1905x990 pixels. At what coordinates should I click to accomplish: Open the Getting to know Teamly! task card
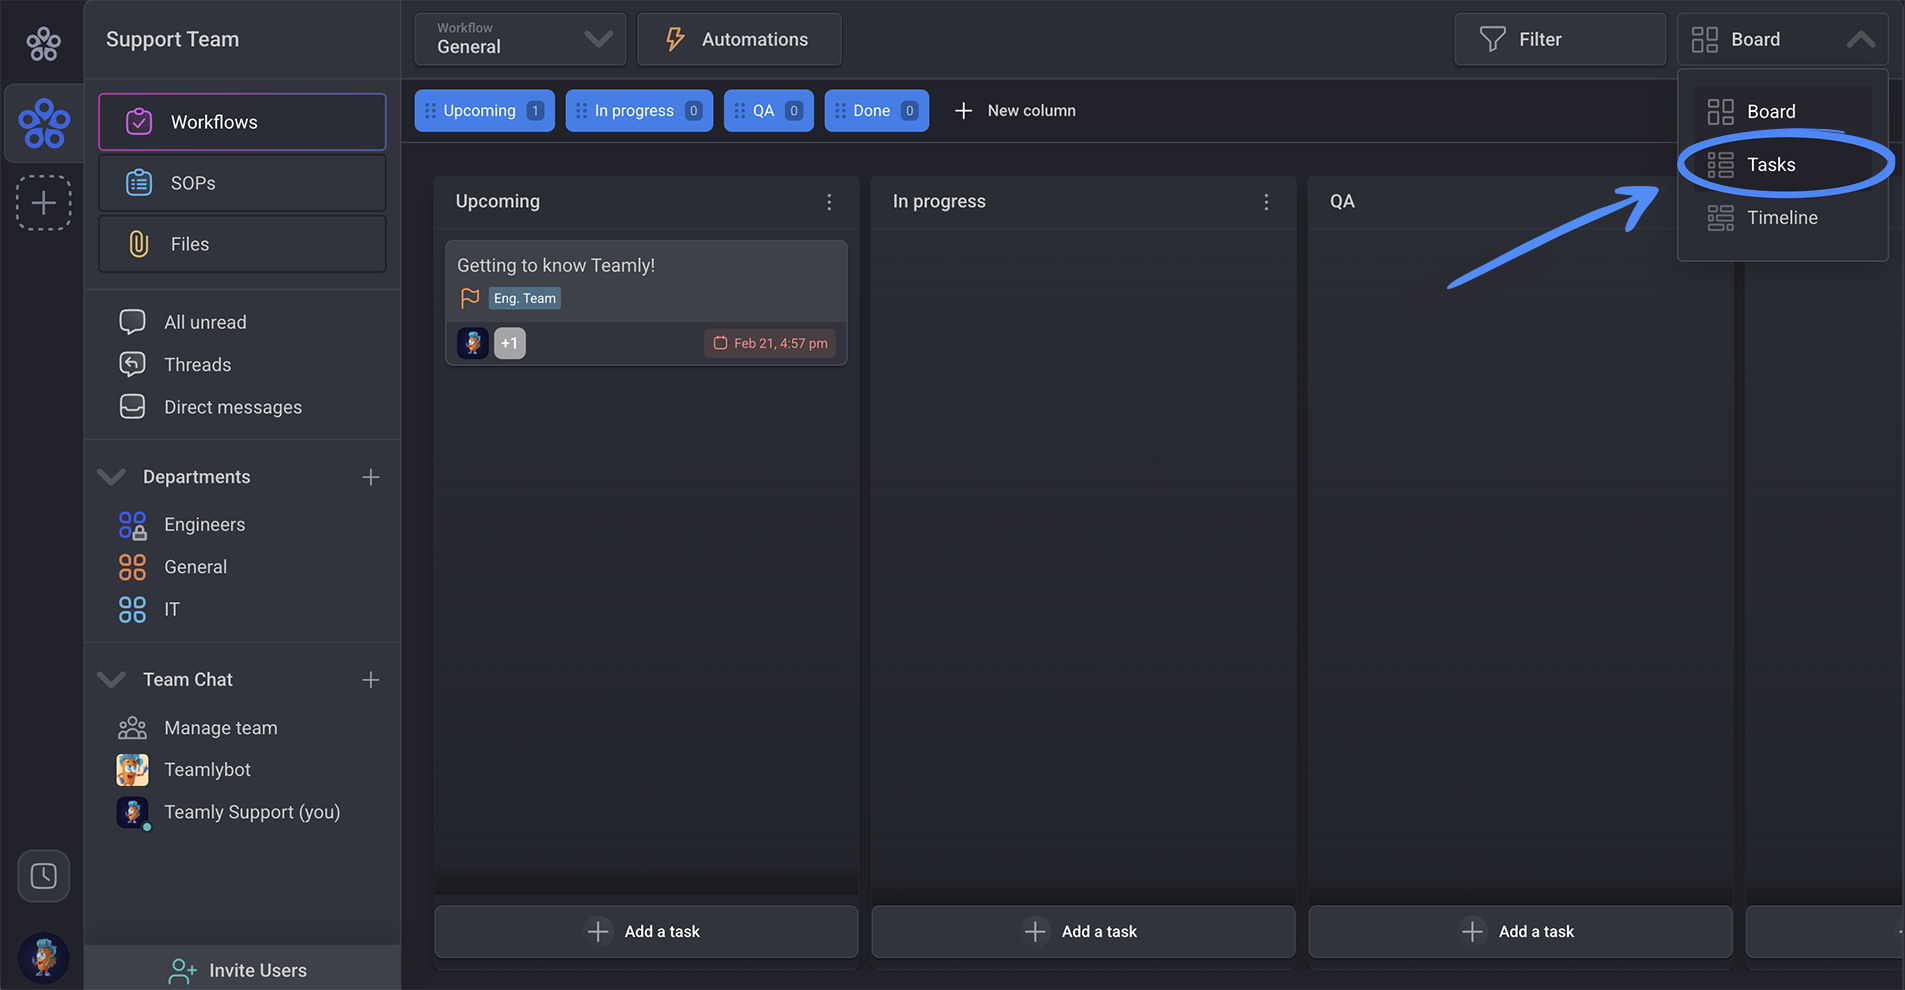[x=646, y=303]
